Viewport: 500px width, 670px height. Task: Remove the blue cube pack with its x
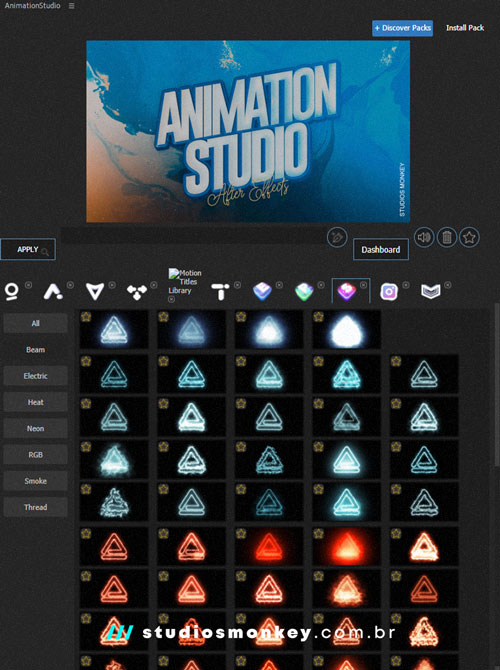click(279, 285)
